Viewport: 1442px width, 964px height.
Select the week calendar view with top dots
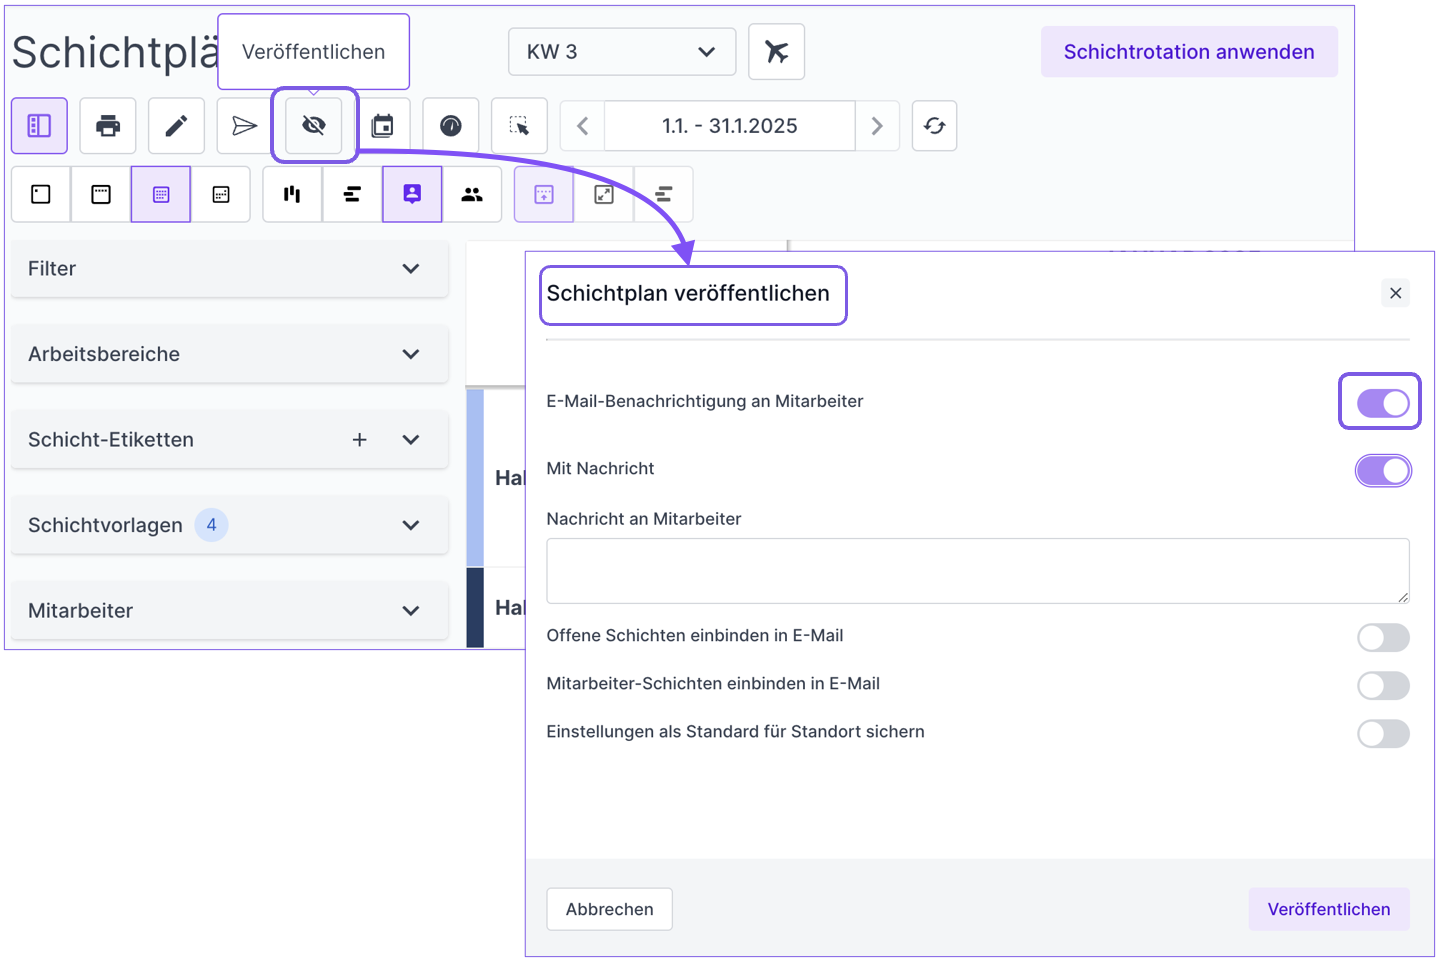[x=101, y=194]
